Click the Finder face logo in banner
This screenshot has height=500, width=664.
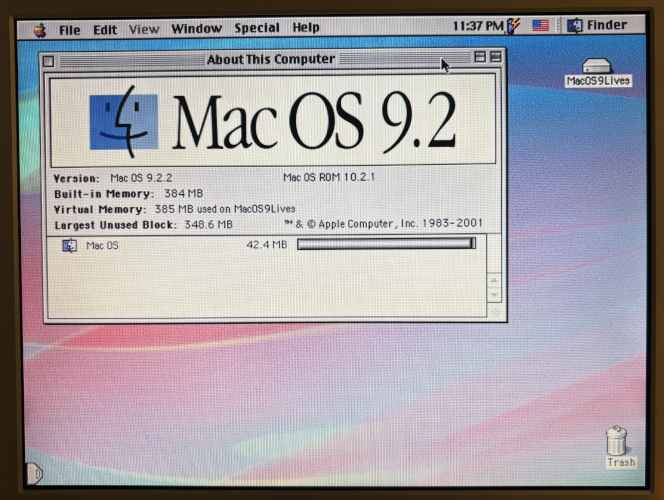(x=123, y=122)
